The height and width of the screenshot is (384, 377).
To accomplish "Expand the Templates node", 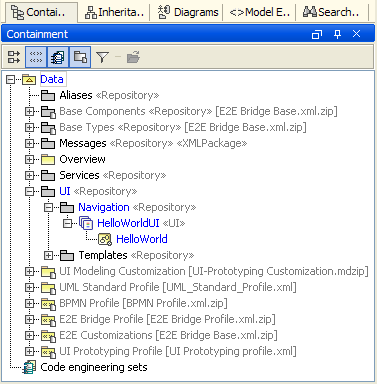I will (49, 255).
